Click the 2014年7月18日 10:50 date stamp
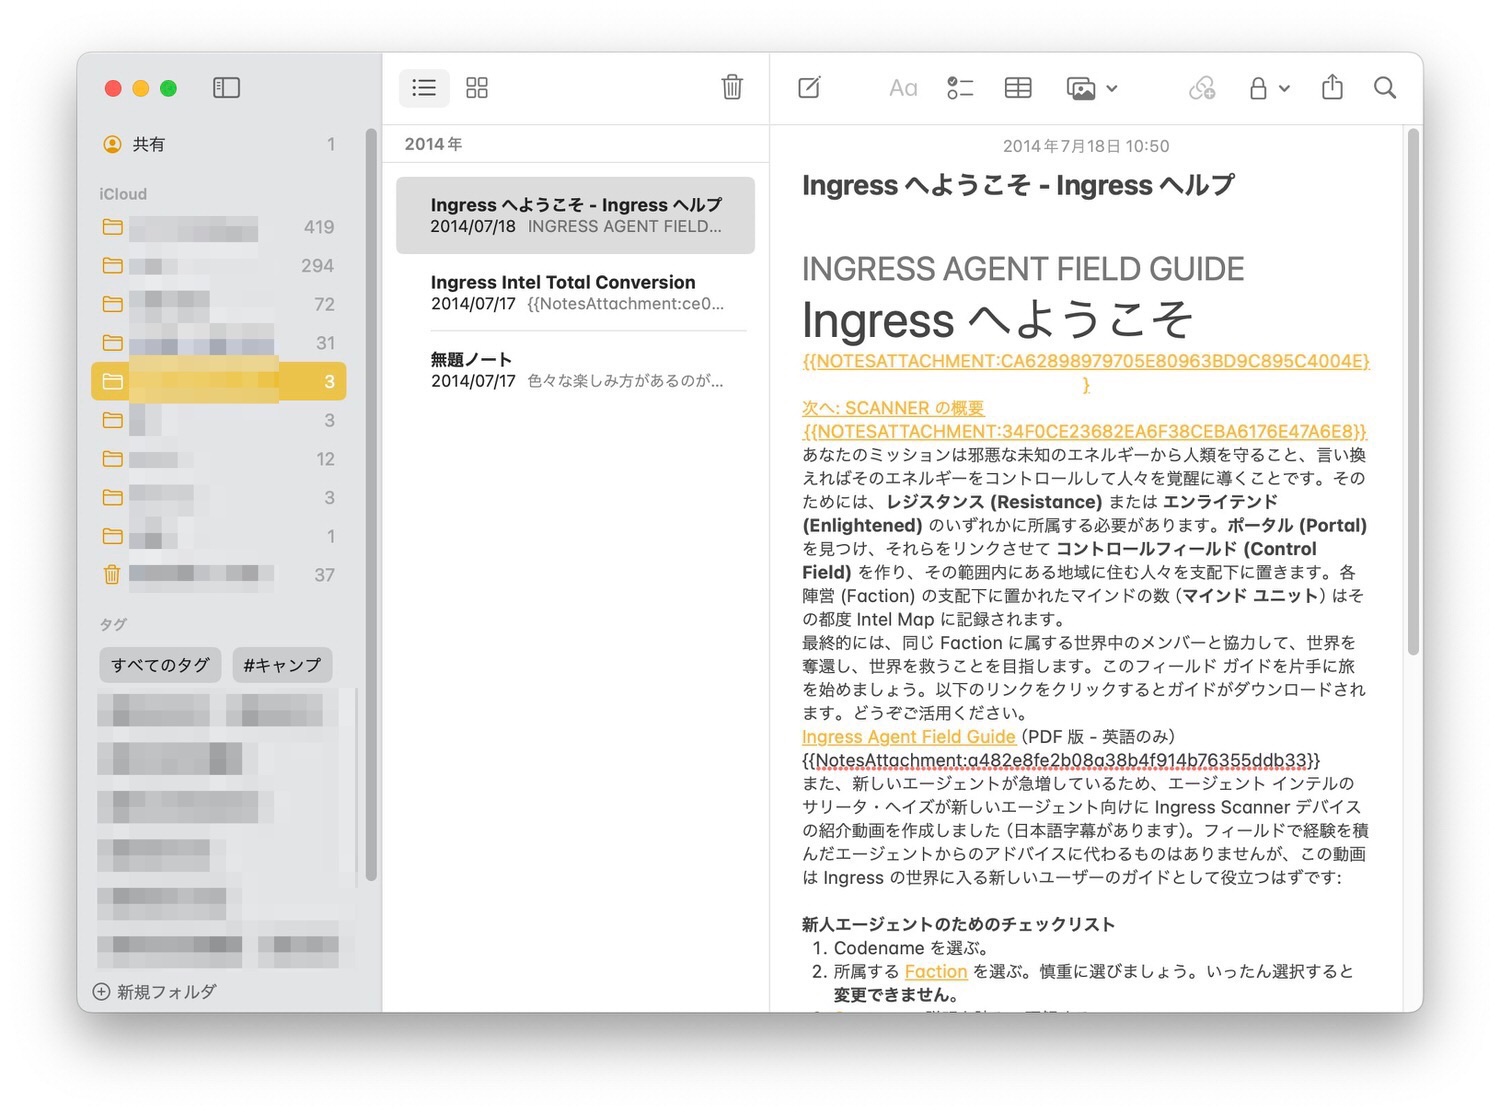This screenshot has height=1114, width=1500. click(1086, 146)
